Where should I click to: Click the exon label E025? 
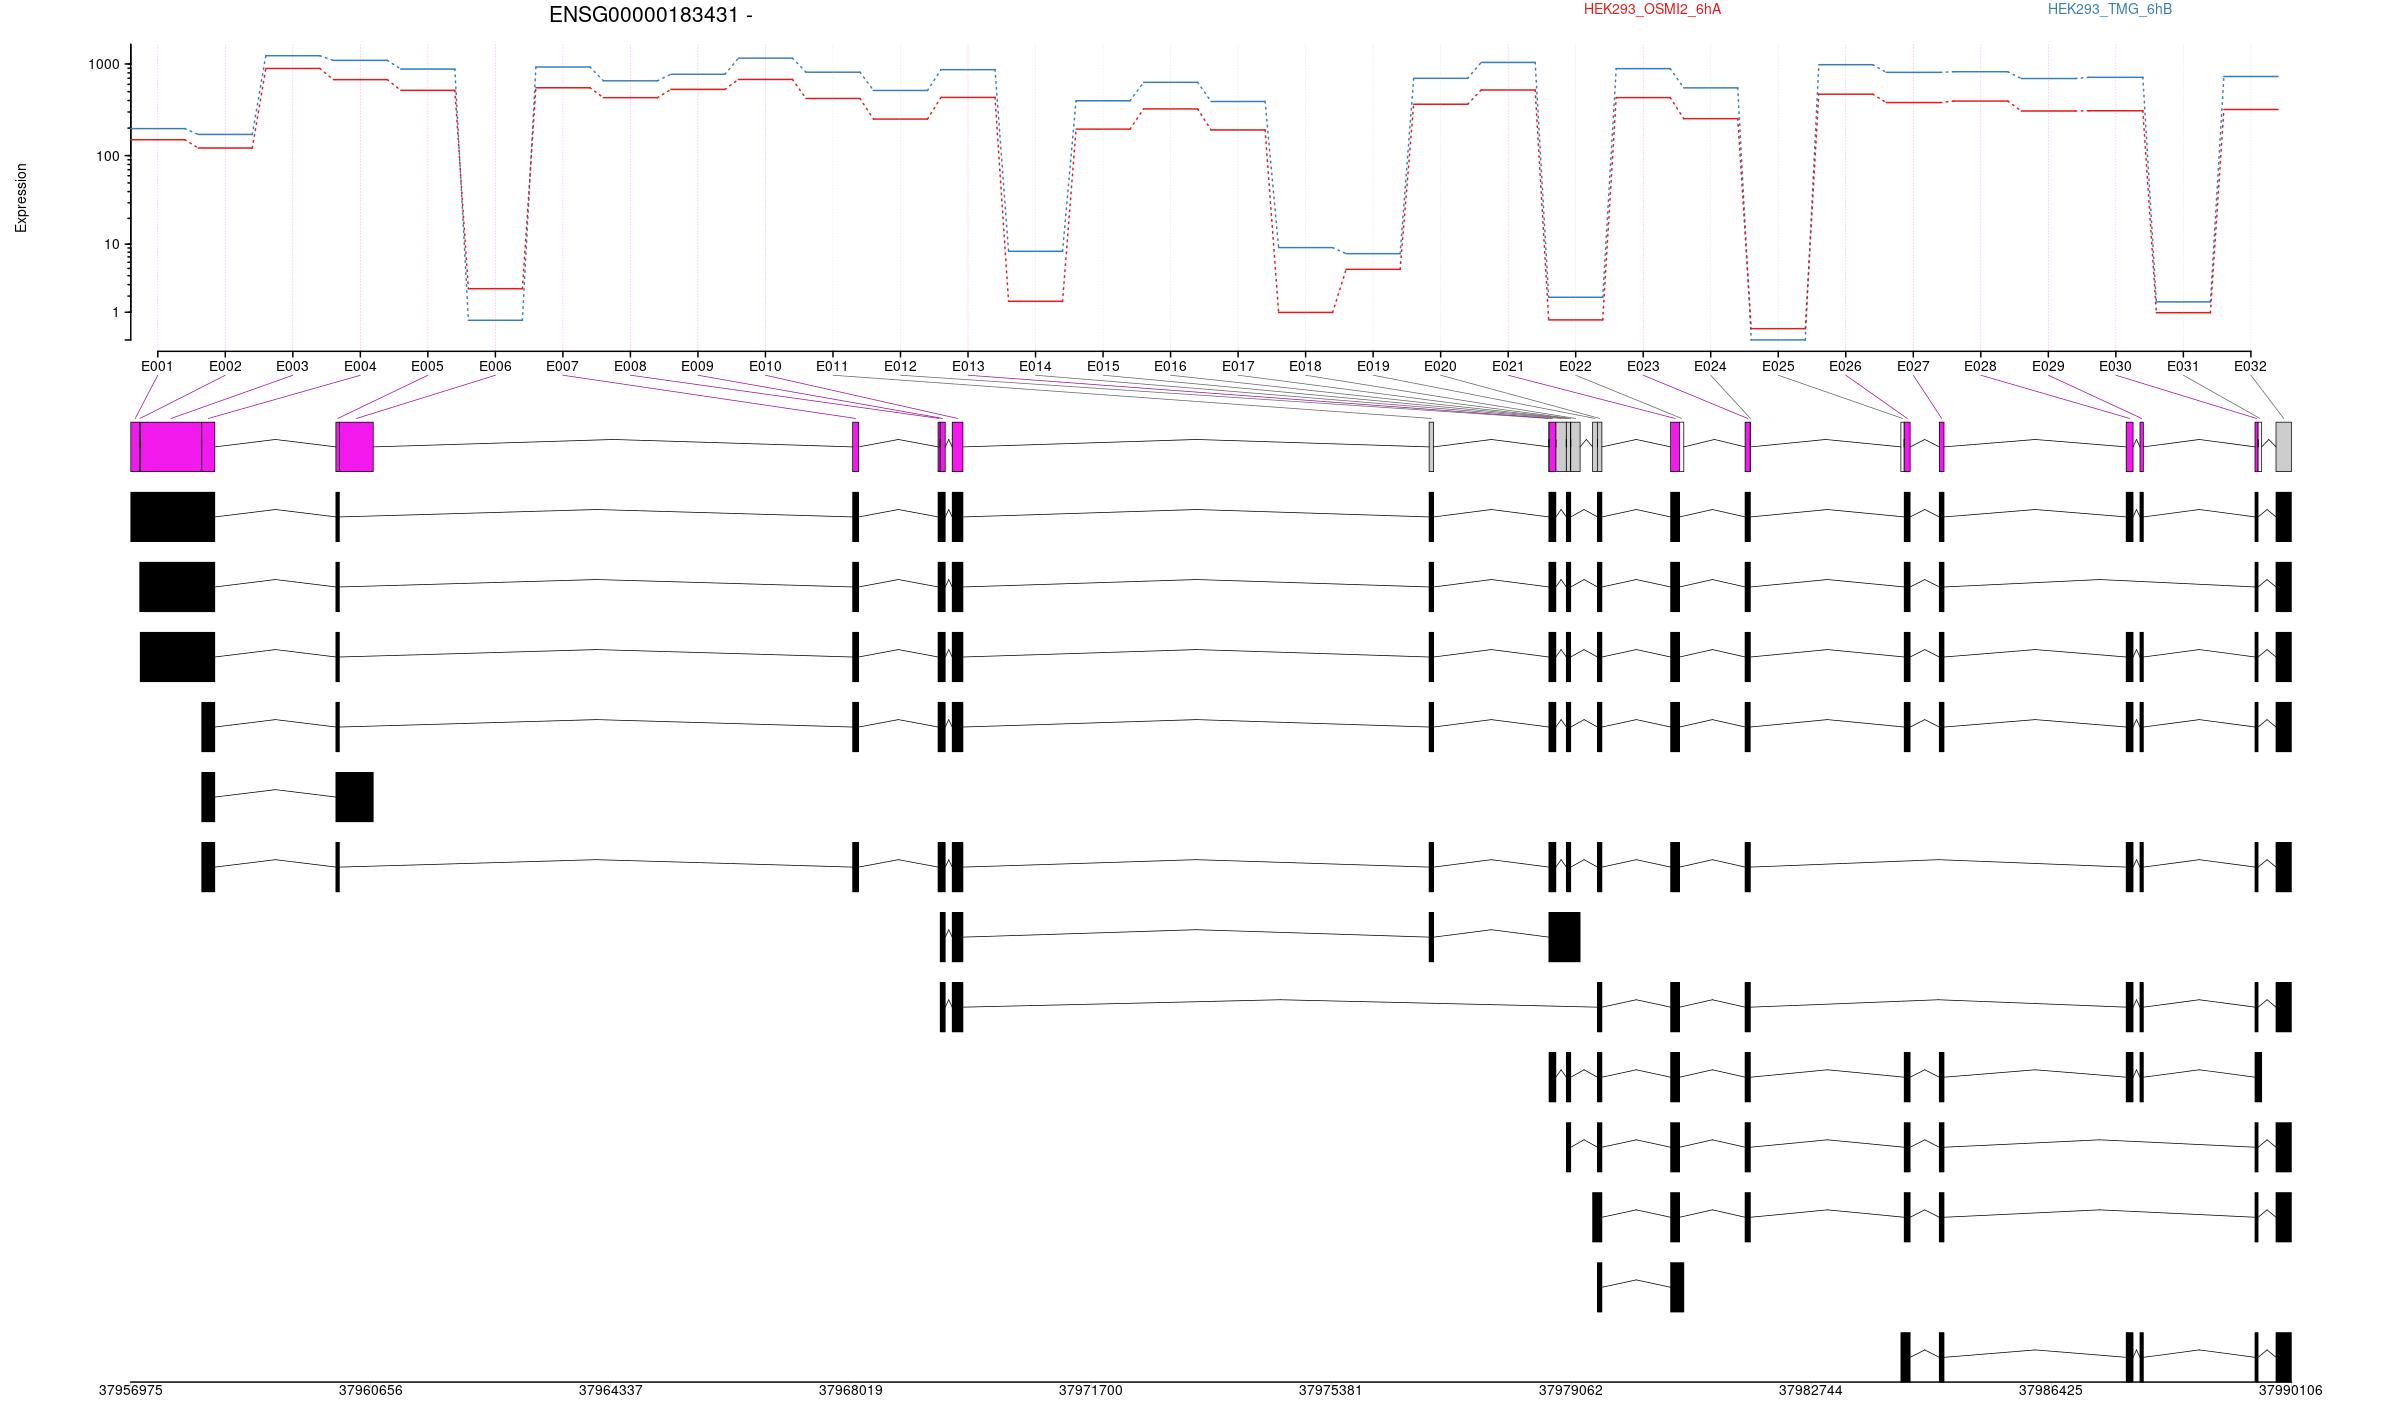point(1778,366)
